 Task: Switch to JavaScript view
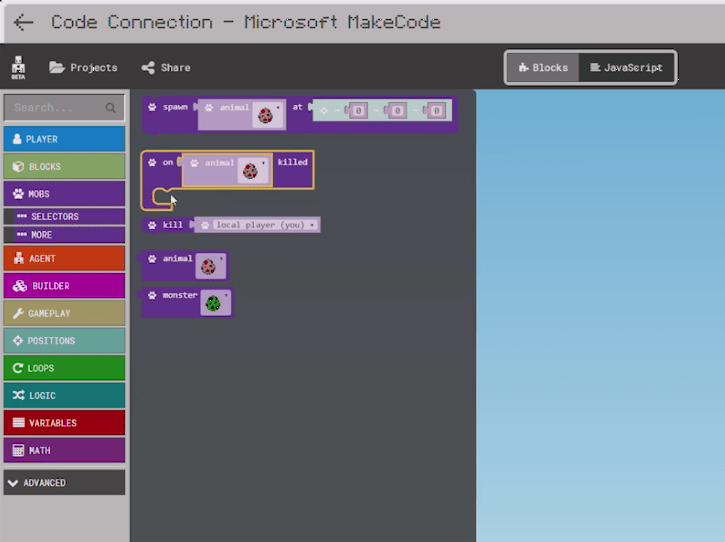pos(626,68)
